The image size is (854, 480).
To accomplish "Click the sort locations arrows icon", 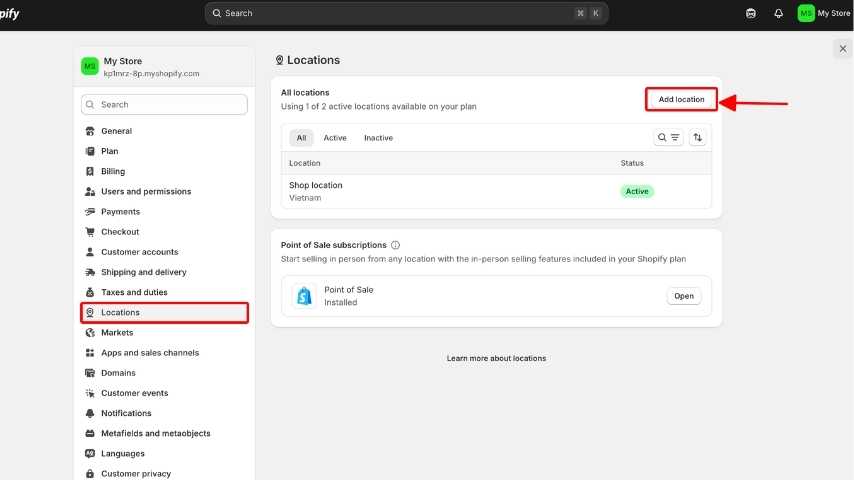I will coord(698,137).
